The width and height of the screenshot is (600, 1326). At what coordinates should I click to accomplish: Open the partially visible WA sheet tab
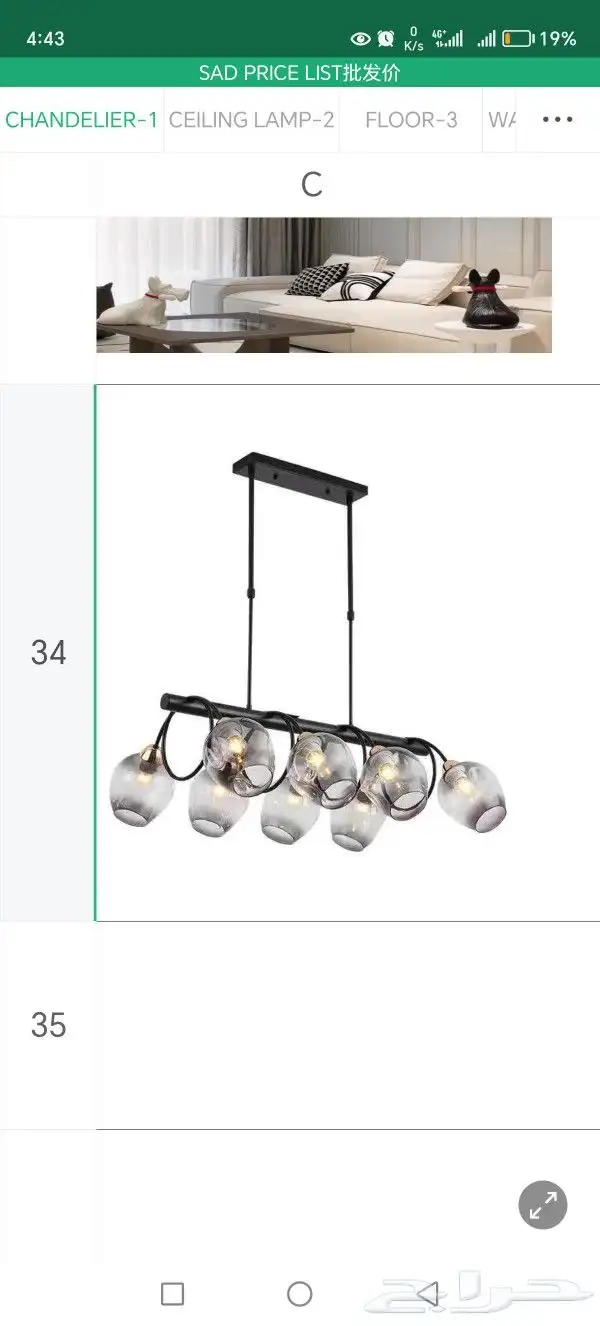click(x=501, y=120)
